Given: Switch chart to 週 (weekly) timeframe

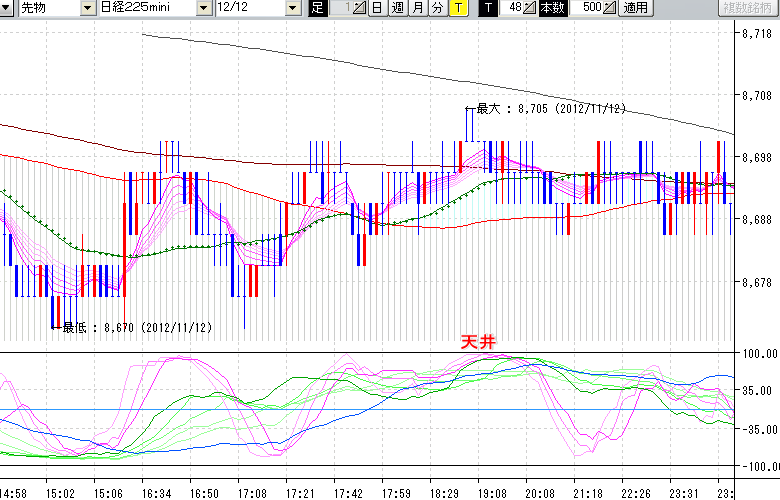Looking at the screenshot, I should [x=397, y=8].
